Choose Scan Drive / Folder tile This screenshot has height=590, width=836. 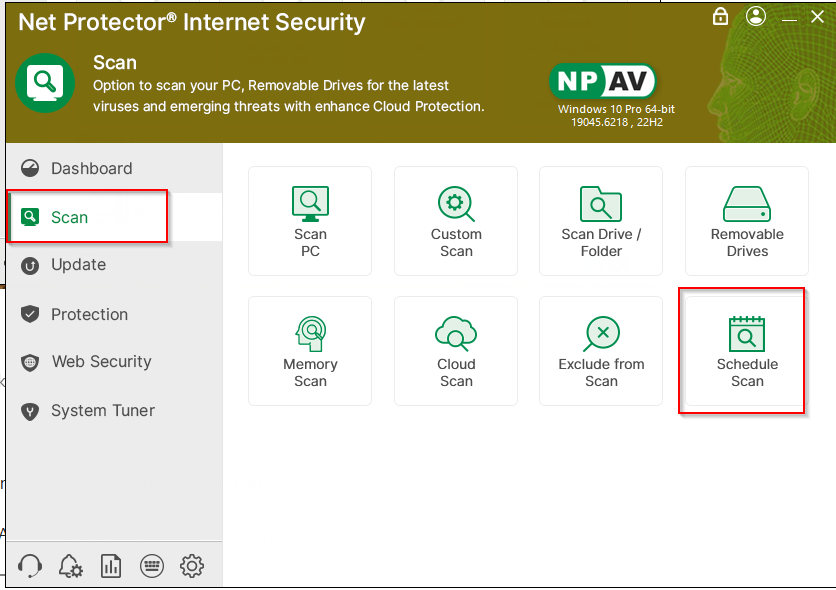601,221
